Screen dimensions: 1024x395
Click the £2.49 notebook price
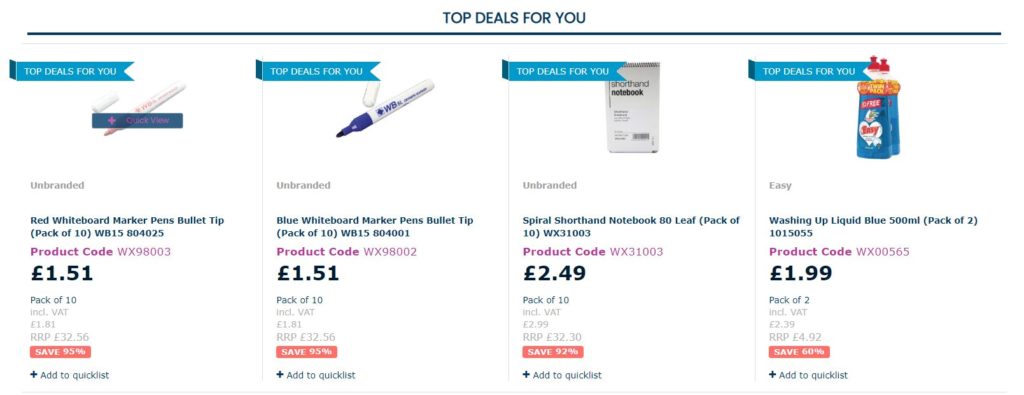554,273
